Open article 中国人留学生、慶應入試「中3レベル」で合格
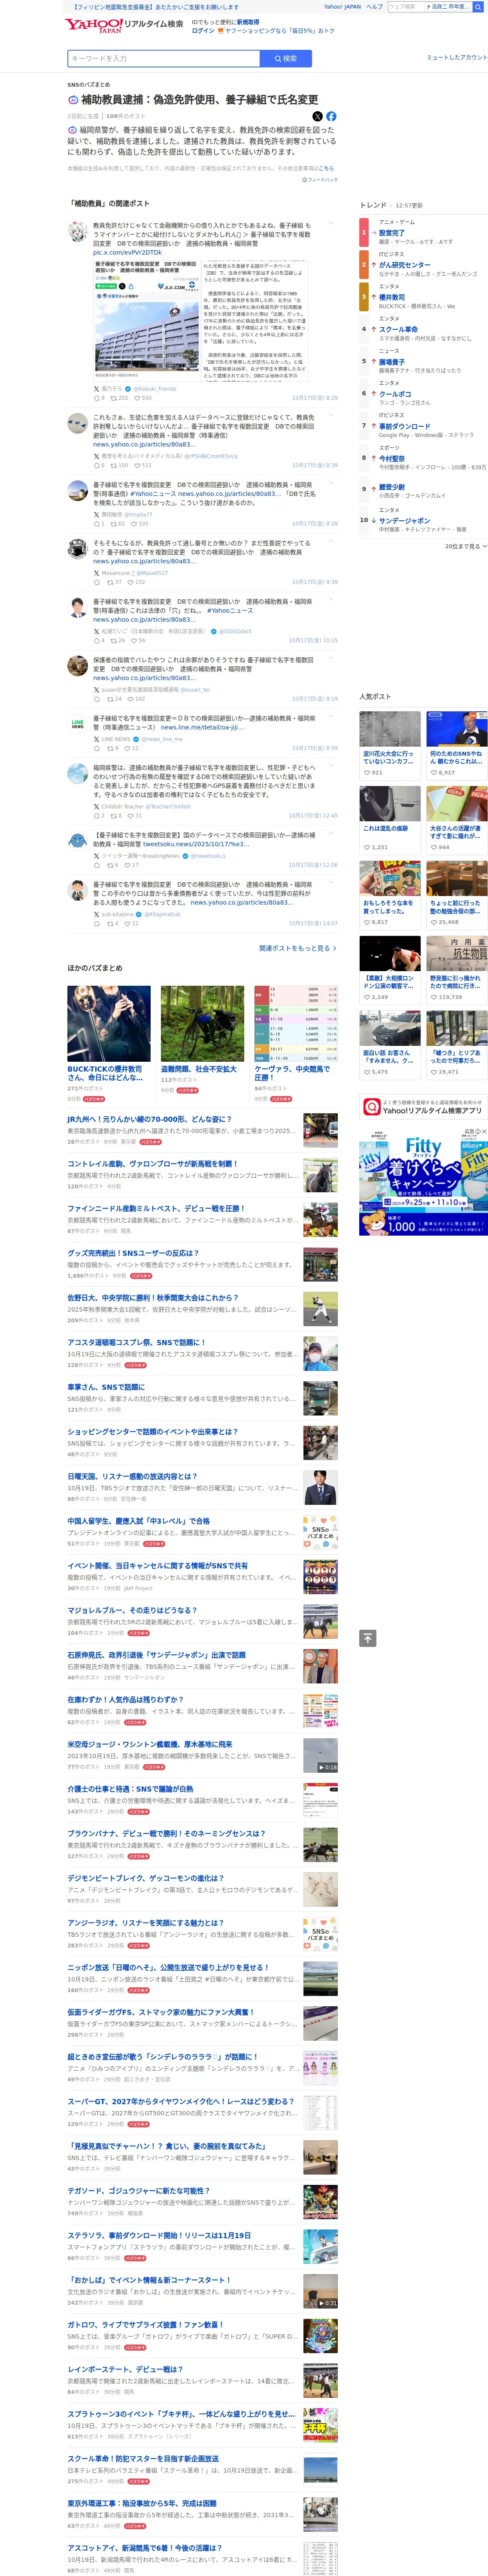Image resolution: width=488 pixels, height=2576 pixels. tap(138, 1521)
